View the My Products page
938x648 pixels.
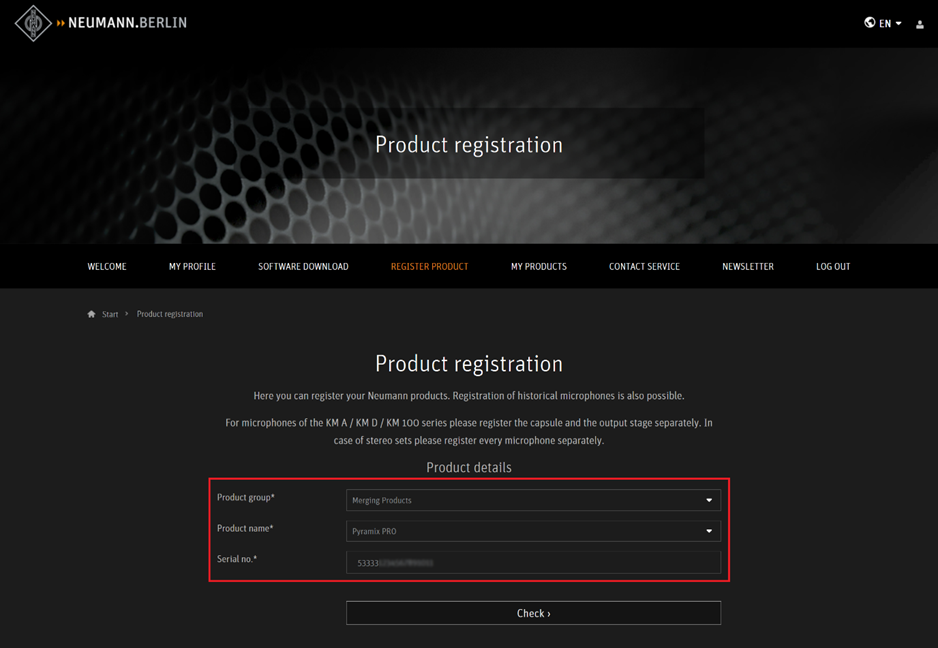tap(538, 267)
